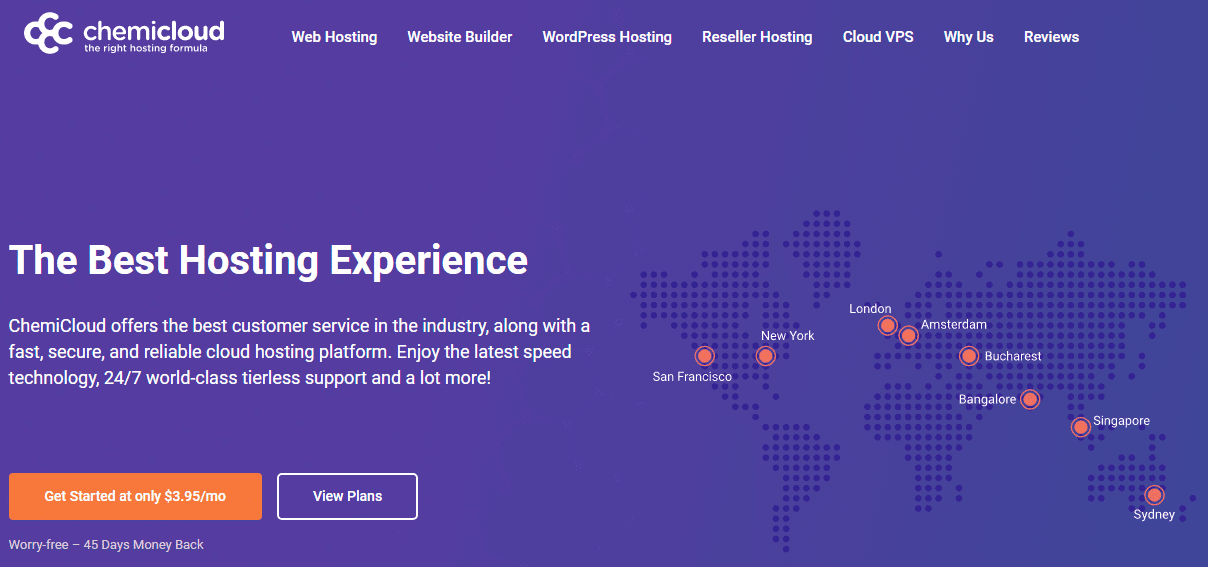Image resolution: width=1208 pixels, height=567 pixels.
Task: Select the Sydney server location marker
Action: [x=1155, y=495]
